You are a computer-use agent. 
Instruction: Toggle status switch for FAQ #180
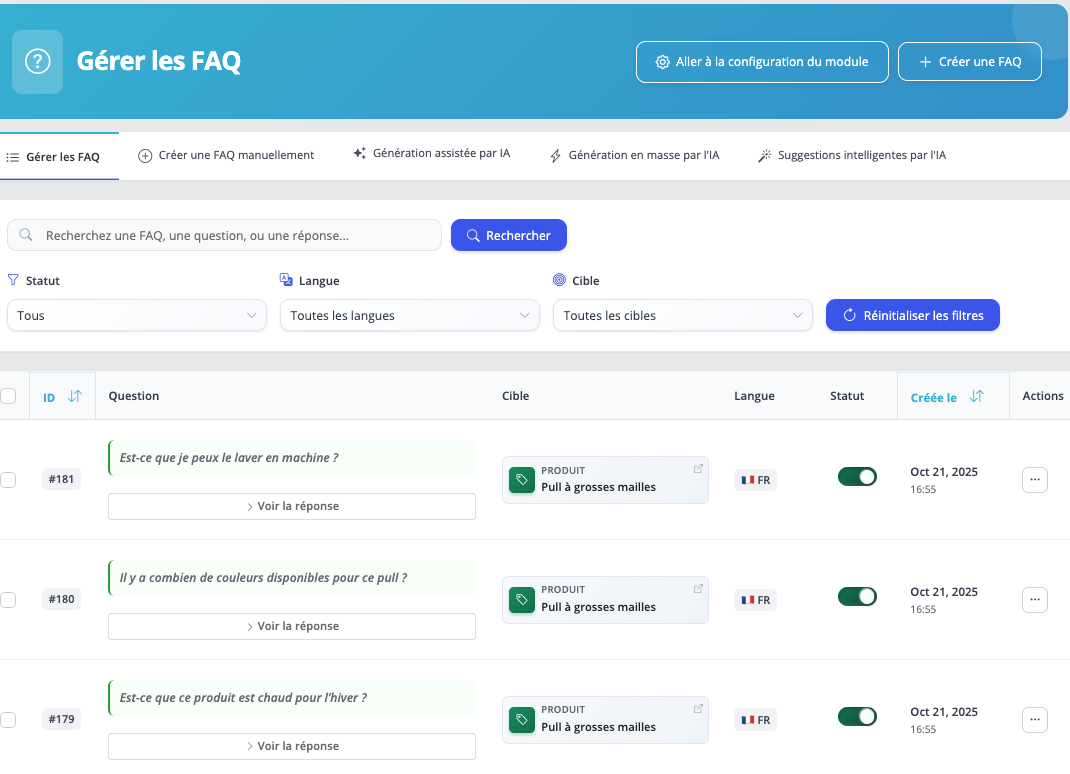(x=857, y=596)
